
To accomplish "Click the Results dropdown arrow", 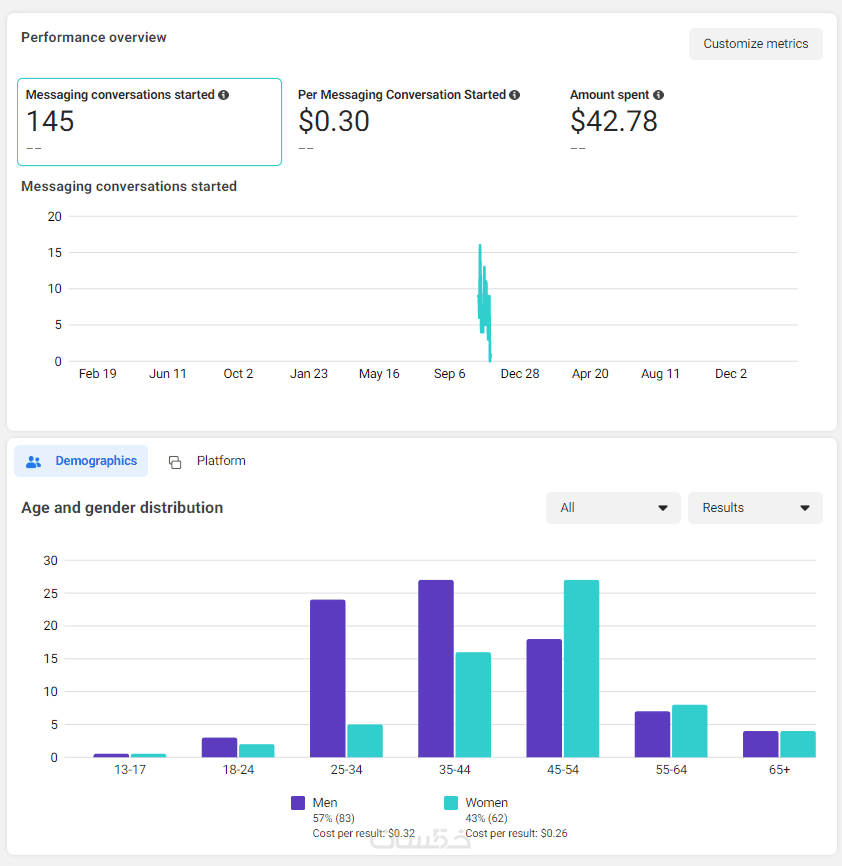I will click(x=805, y=508).
